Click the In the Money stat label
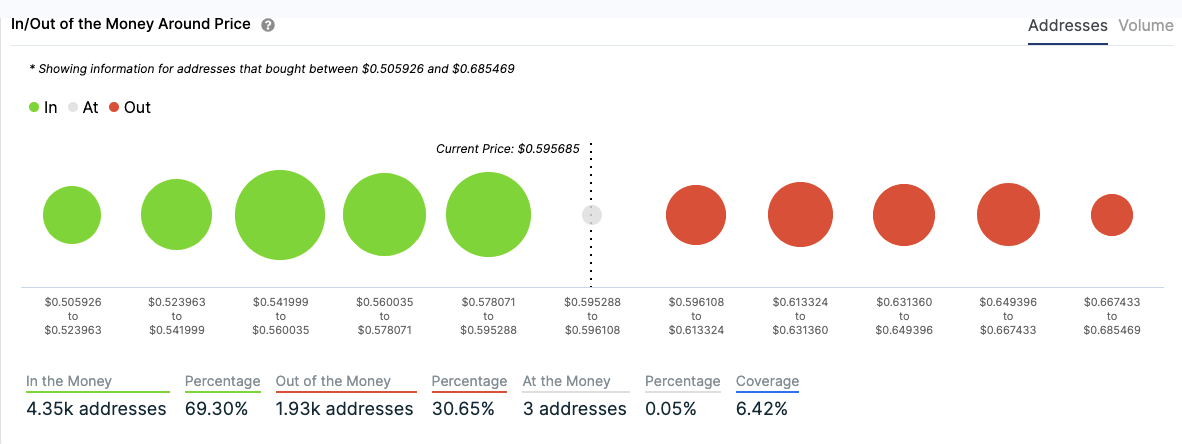The height and width of the screenshot is (444, 1182). pyautogui.click(x=69, y=381)
